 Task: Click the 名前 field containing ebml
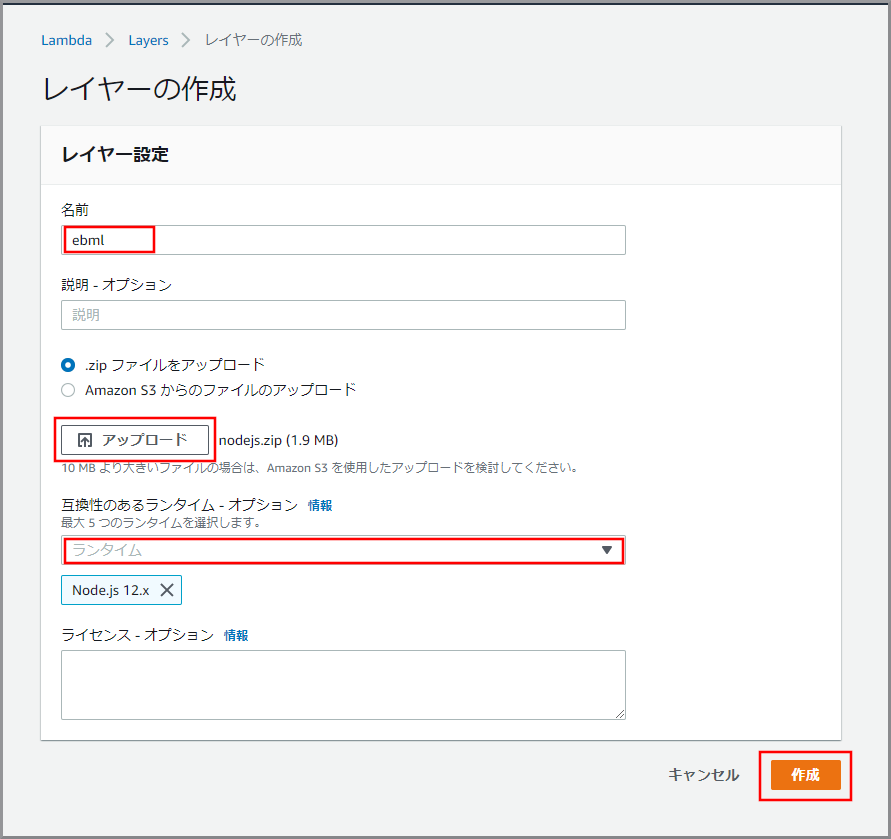343,240
